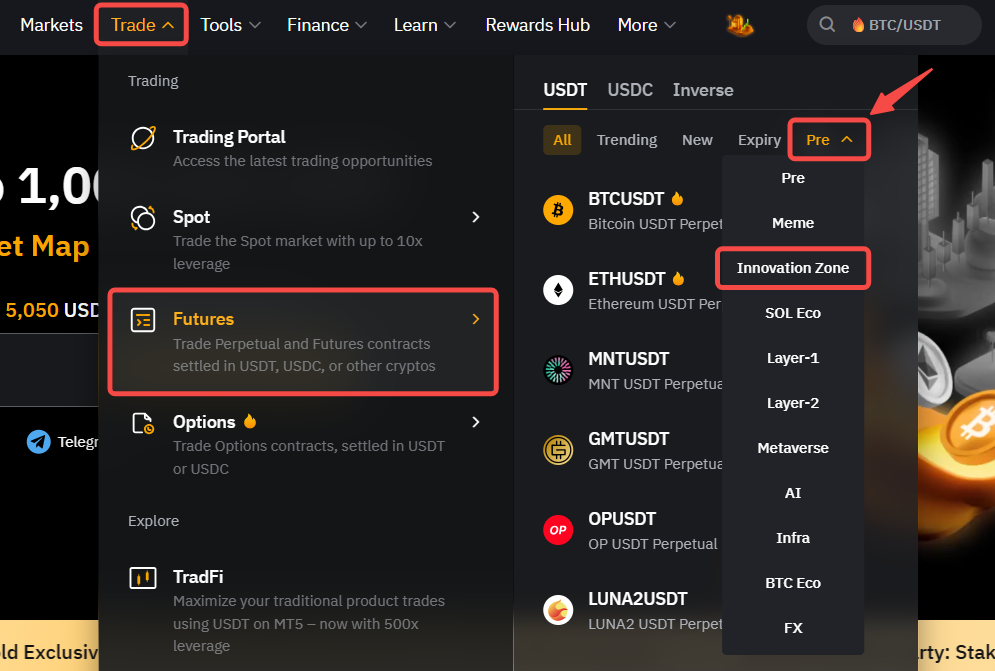
Task: Open the Rewards Hub link
Action: point(538,25)
